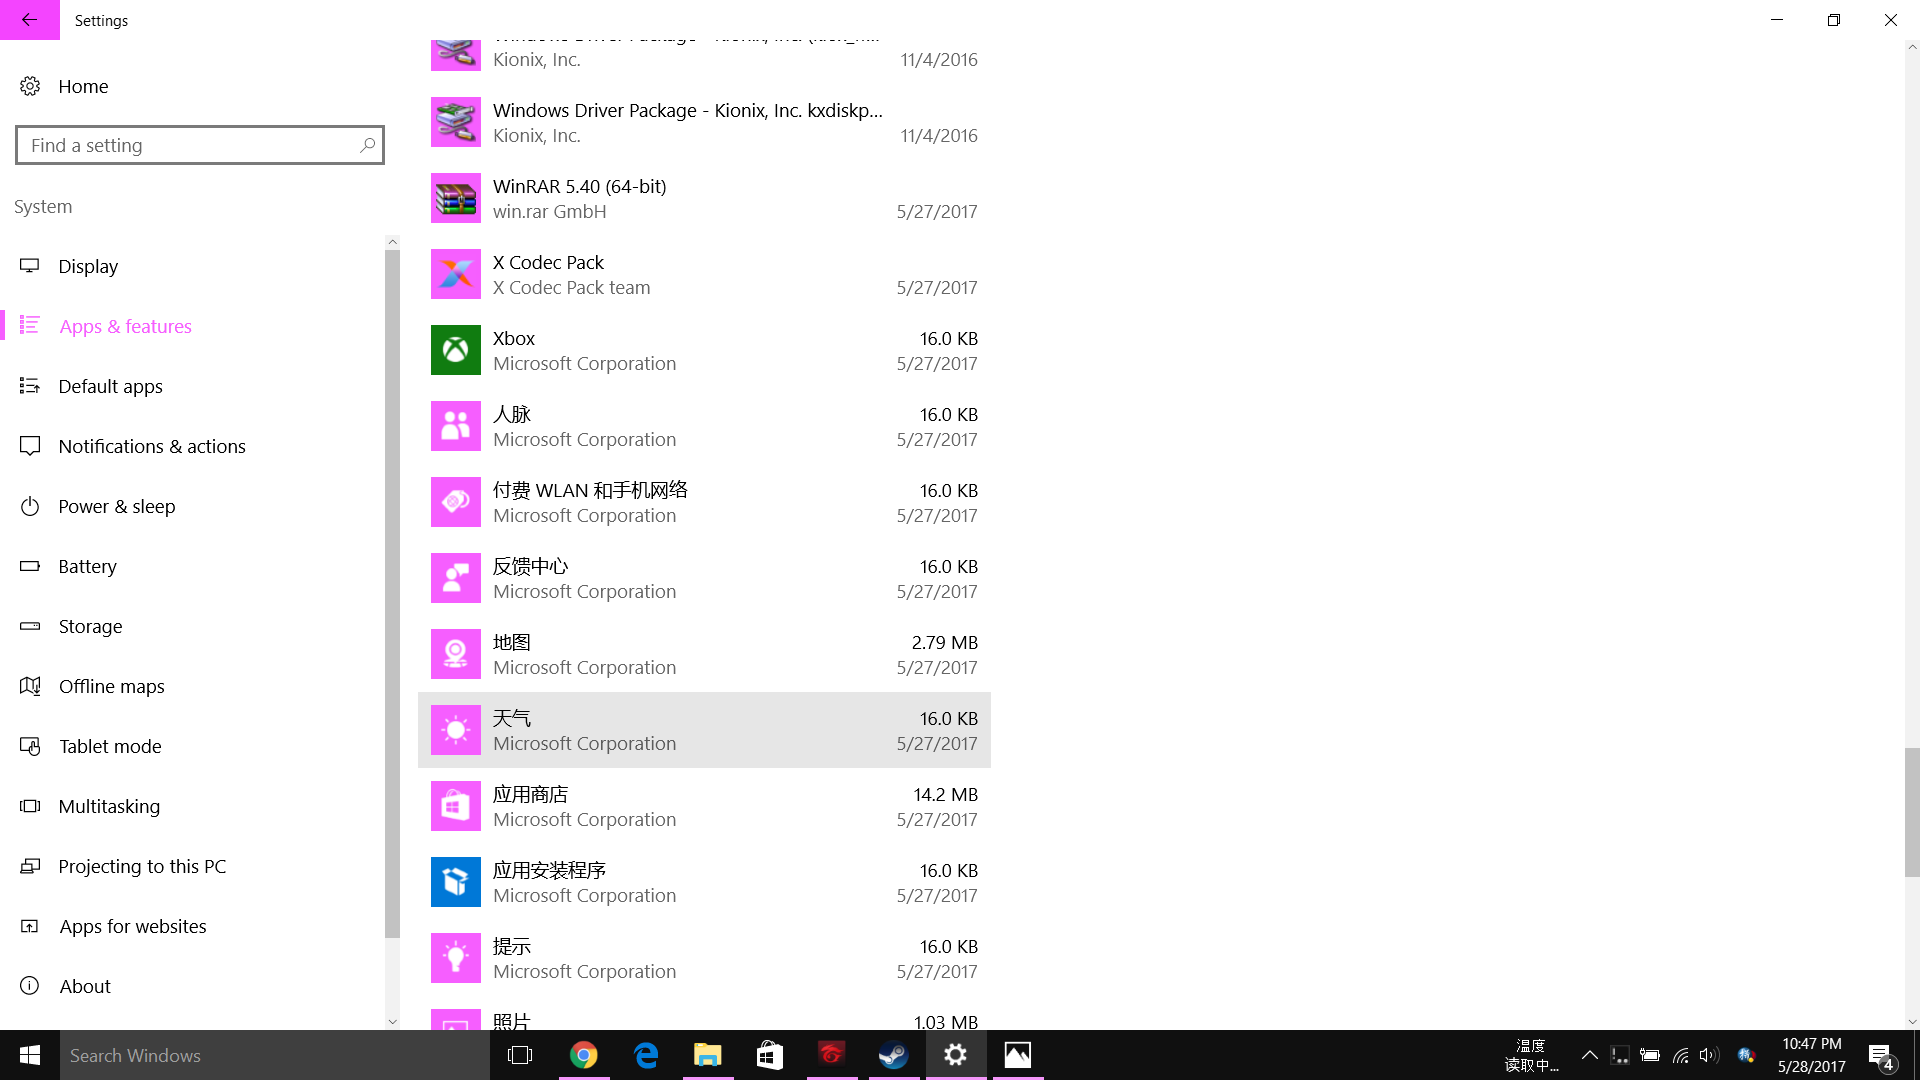
Task: Click the Kionix kxdiskp driver package icon
Action: click(x=455, y=122)
